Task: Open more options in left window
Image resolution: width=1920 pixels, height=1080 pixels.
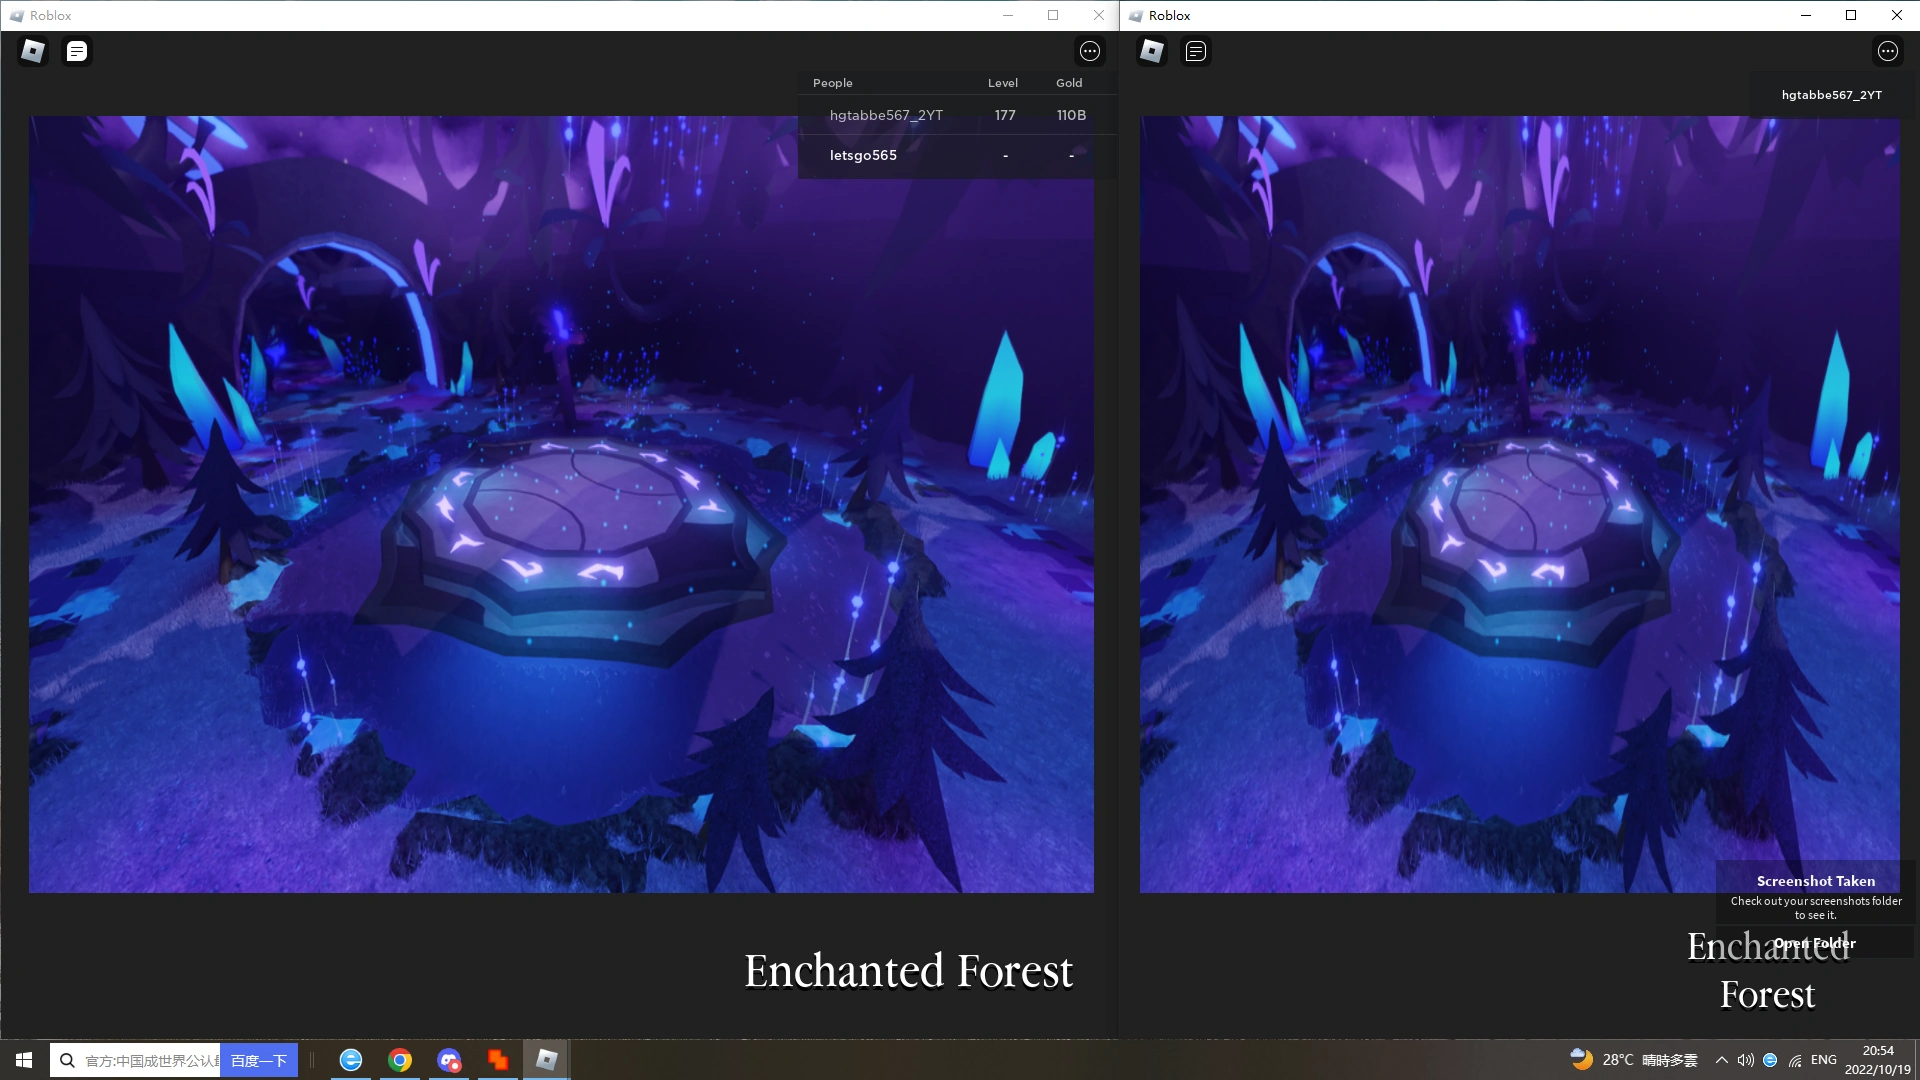Action: click(x=1090, y=51)
